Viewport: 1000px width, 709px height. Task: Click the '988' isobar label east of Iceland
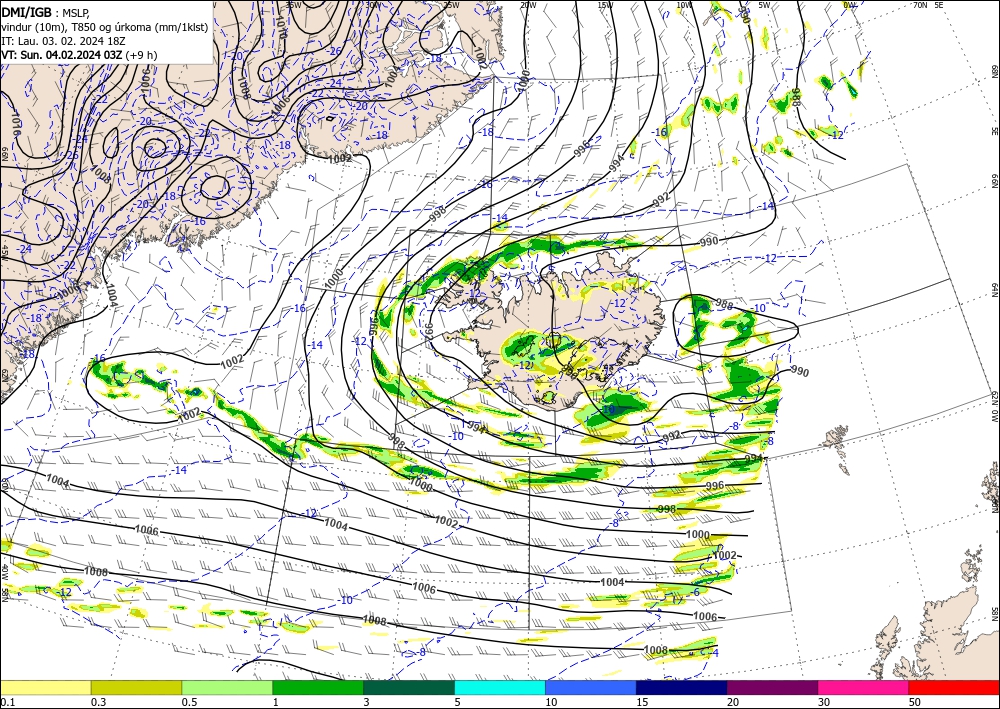(724, 305)
